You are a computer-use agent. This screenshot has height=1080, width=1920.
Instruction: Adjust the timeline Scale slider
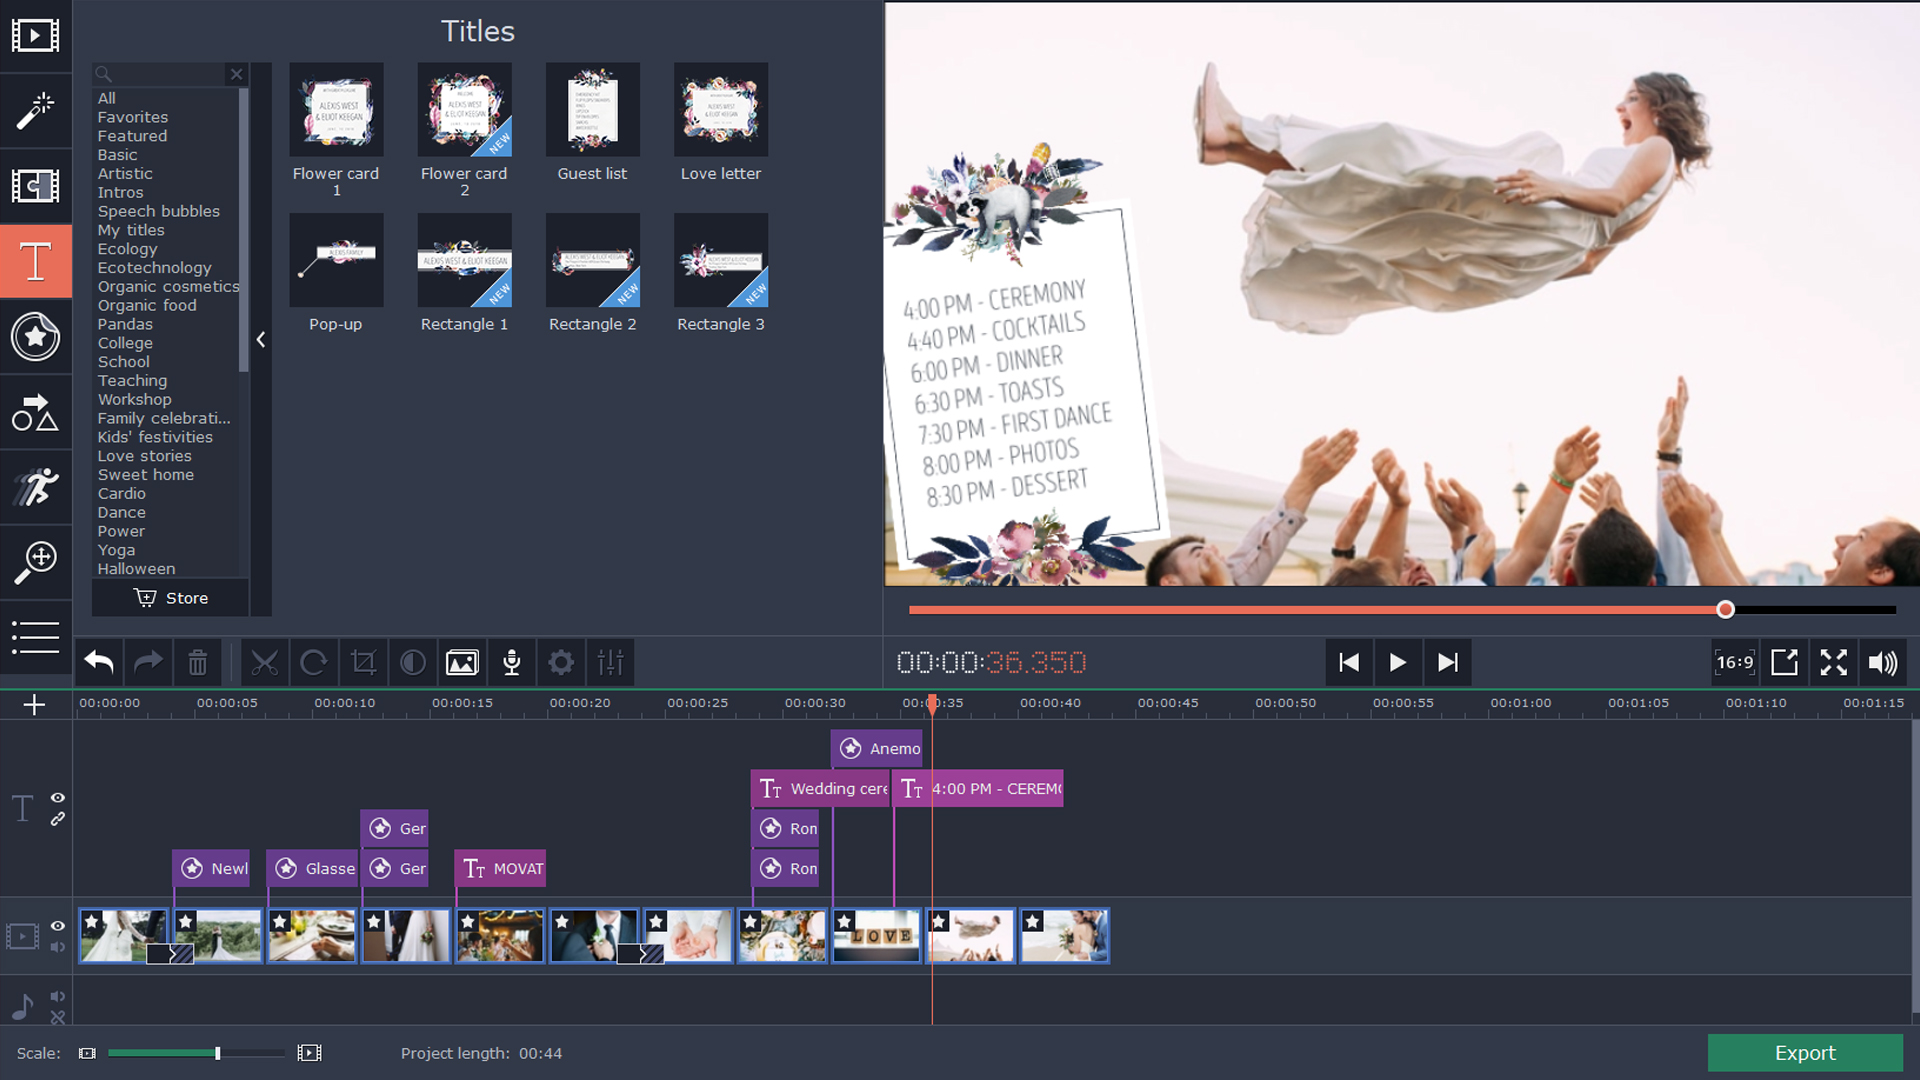(216, 1052)
